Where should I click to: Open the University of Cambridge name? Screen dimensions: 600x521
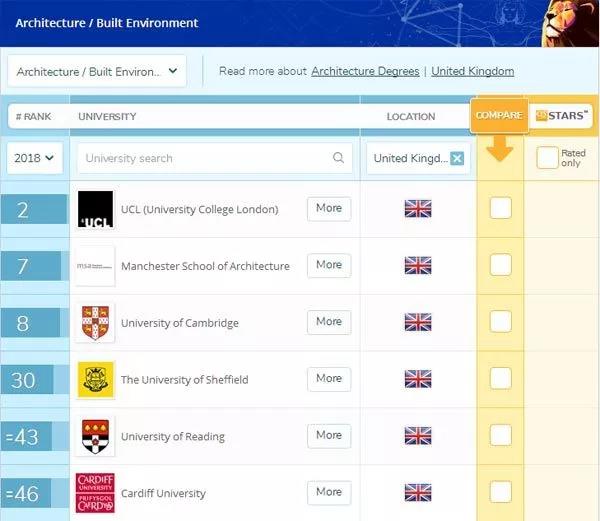click(x=179, y=323)
